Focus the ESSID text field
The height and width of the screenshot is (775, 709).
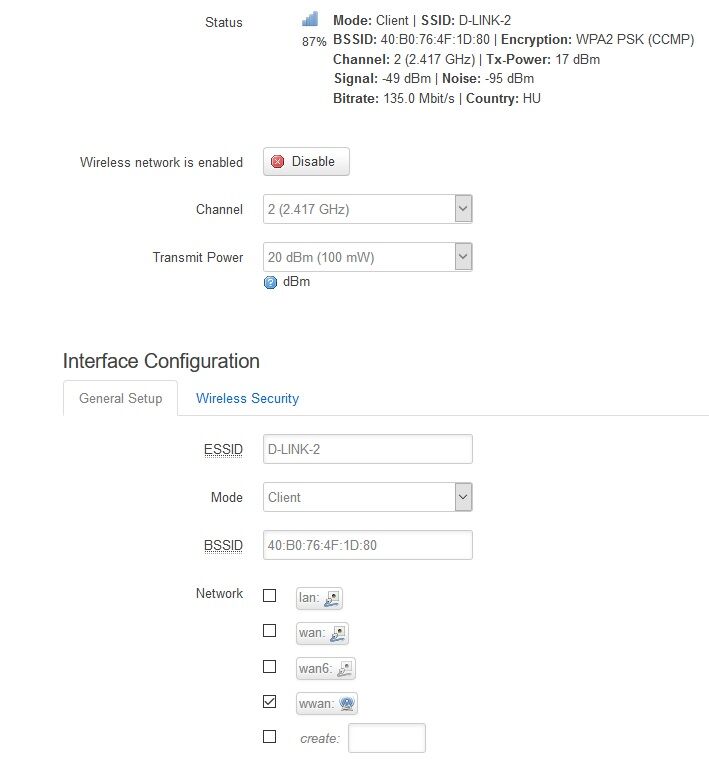tap(367, 449)
